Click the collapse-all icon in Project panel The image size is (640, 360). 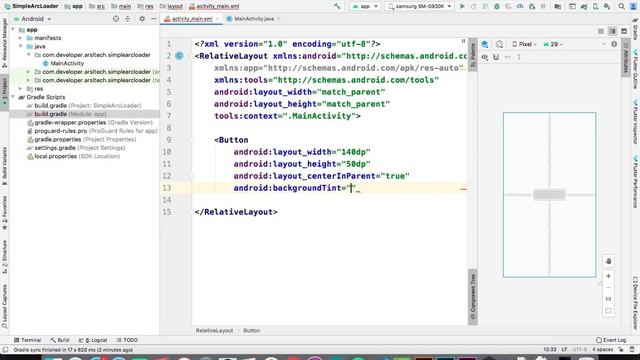click(128, 19)
